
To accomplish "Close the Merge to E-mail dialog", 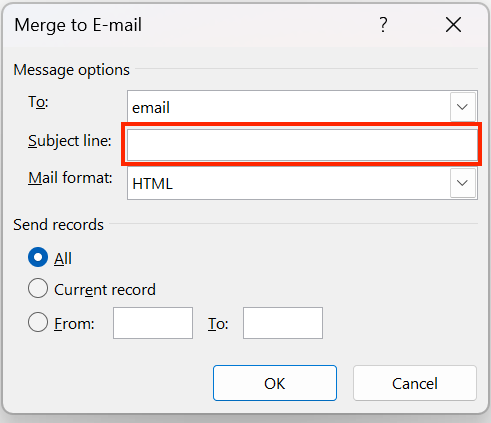I will click(x=453, y=25).
